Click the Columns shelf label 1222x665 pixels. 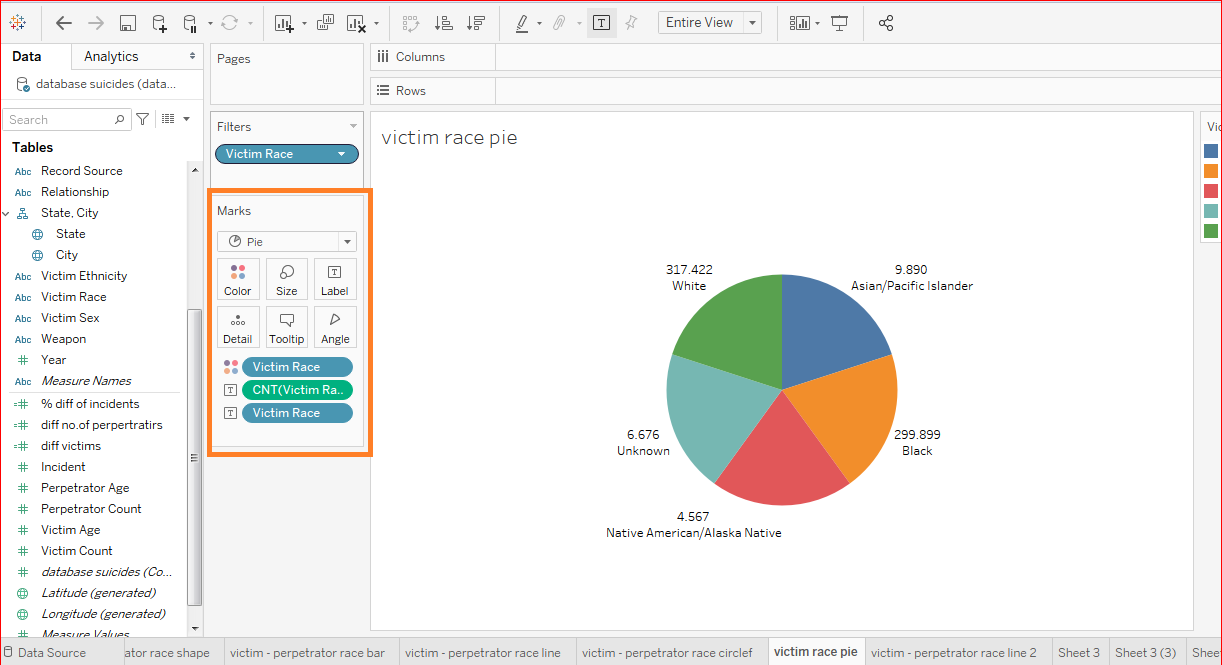[x=420, y=57]
